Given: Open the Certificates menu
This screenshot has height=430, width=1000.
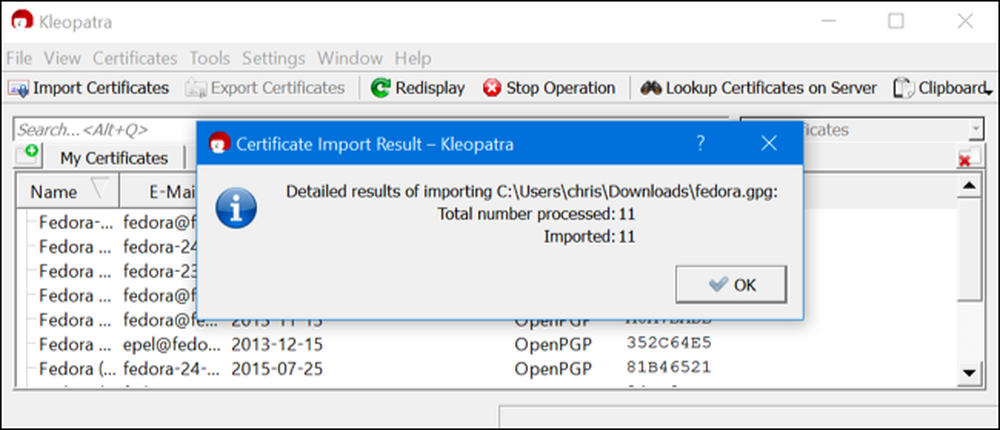Looking at the screenshot, I should pyautogui.click(x=135, y=58).
